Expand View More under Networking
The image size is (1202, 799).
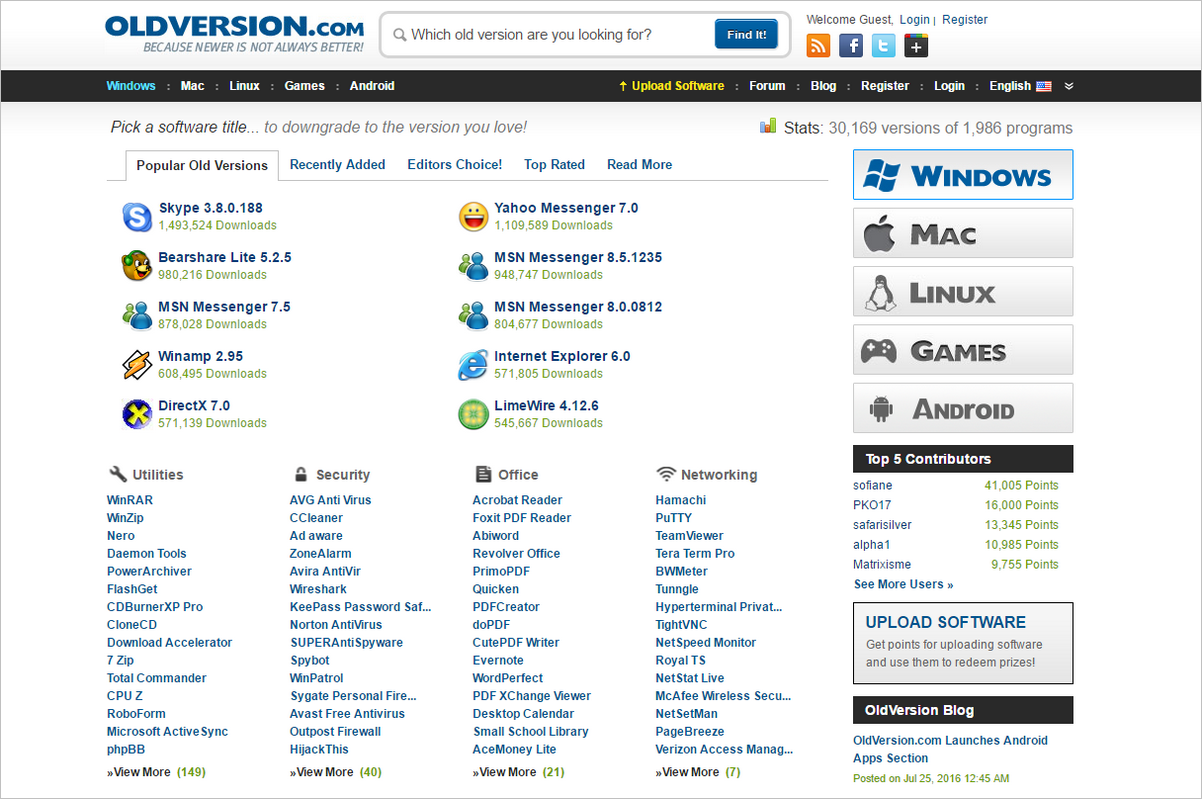tap(698, 772)
